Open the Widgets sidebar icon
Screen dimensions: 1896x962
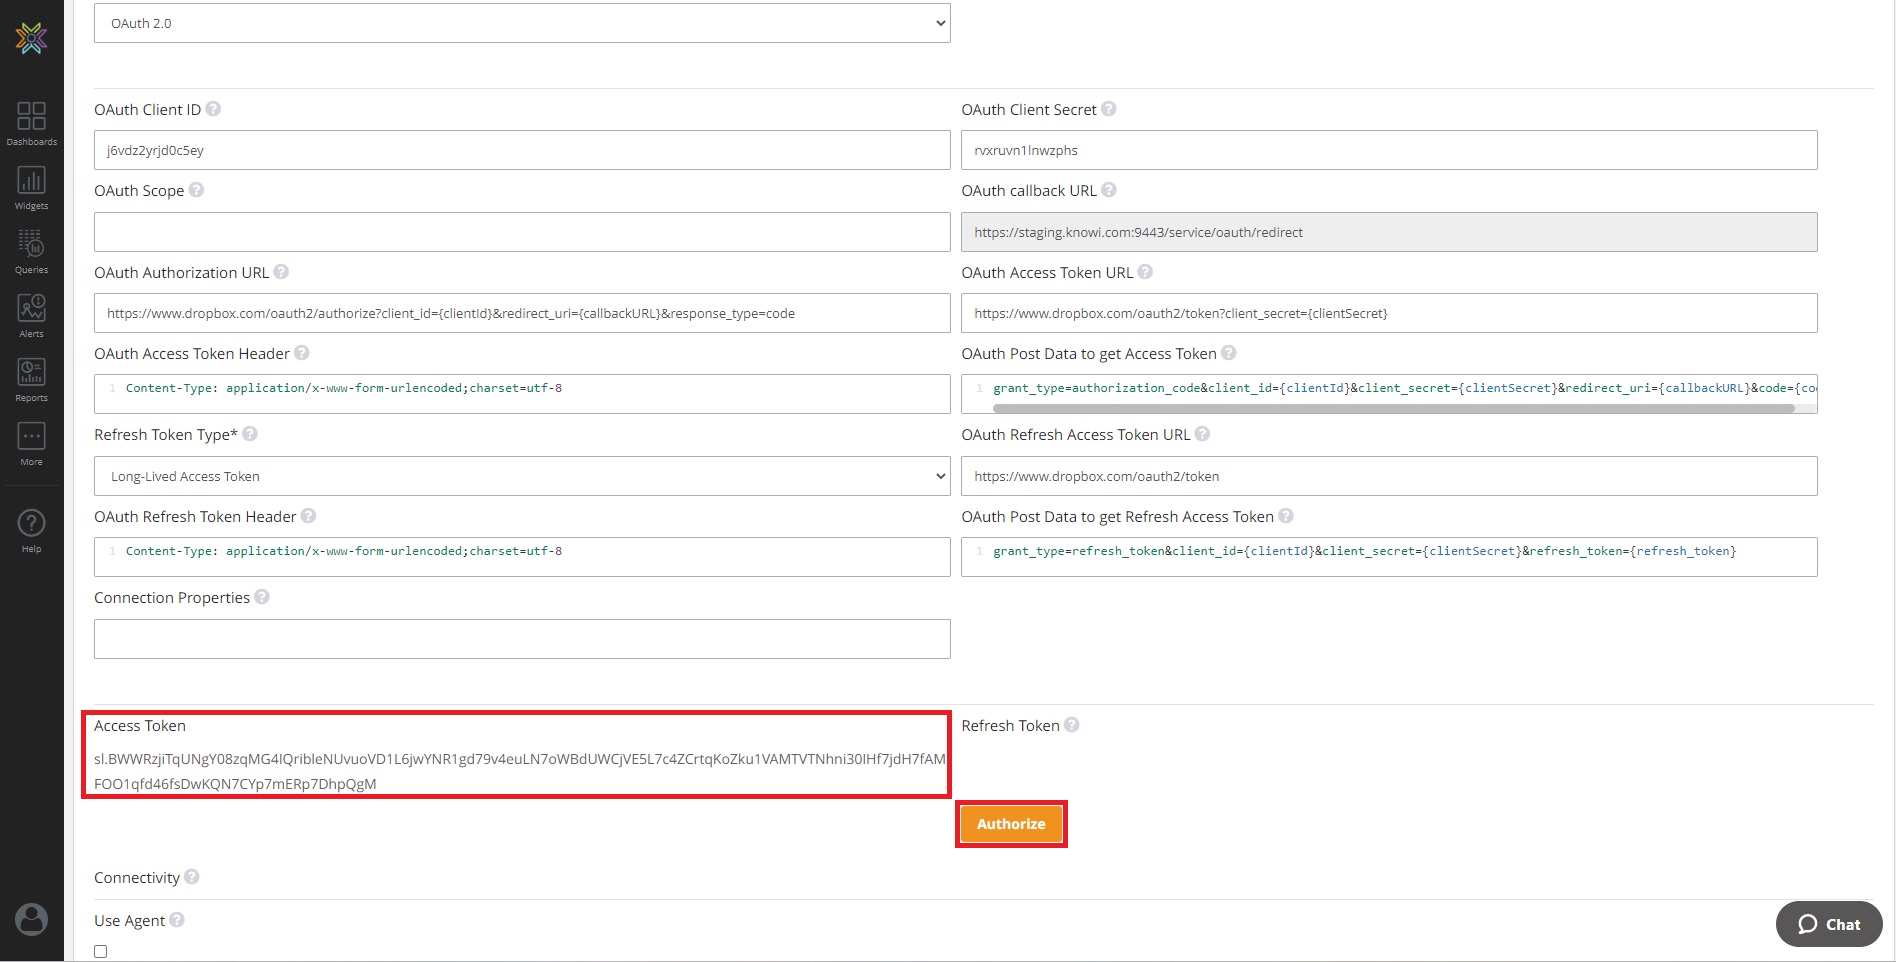coord(31,186)
